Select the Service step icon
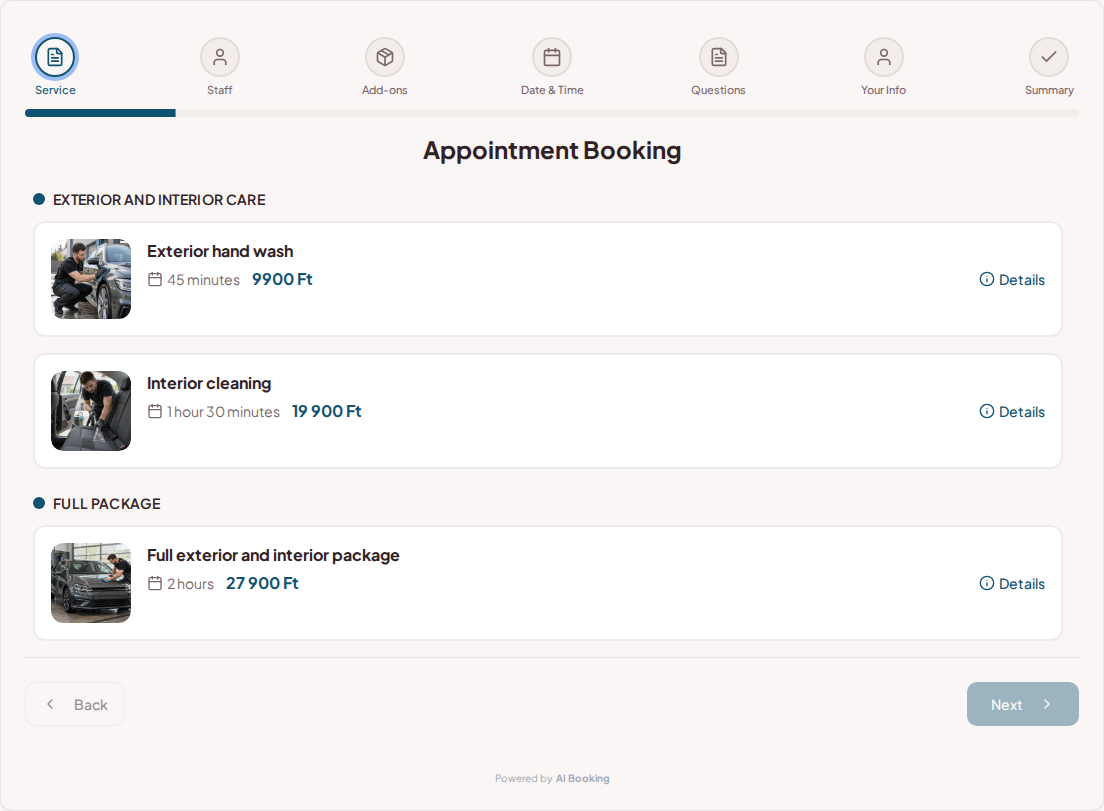Screen dimensions: 1104x811 (55, 57)
